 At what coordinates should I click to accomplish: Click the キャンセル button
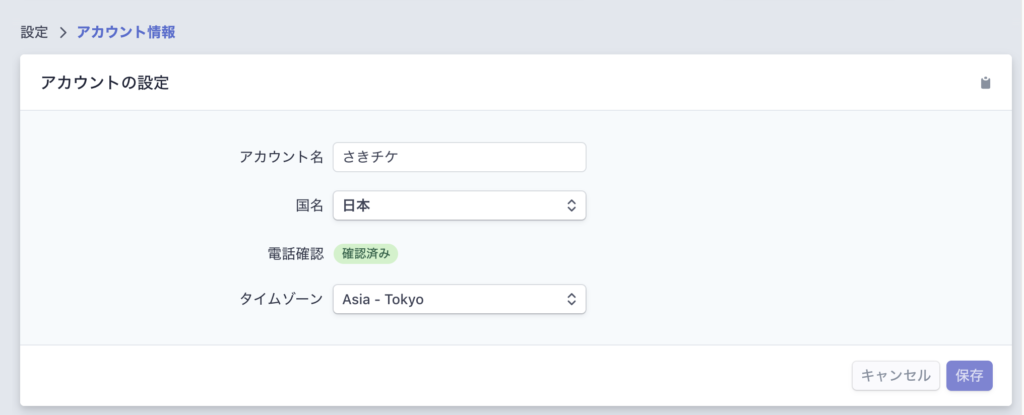(895, 376)
